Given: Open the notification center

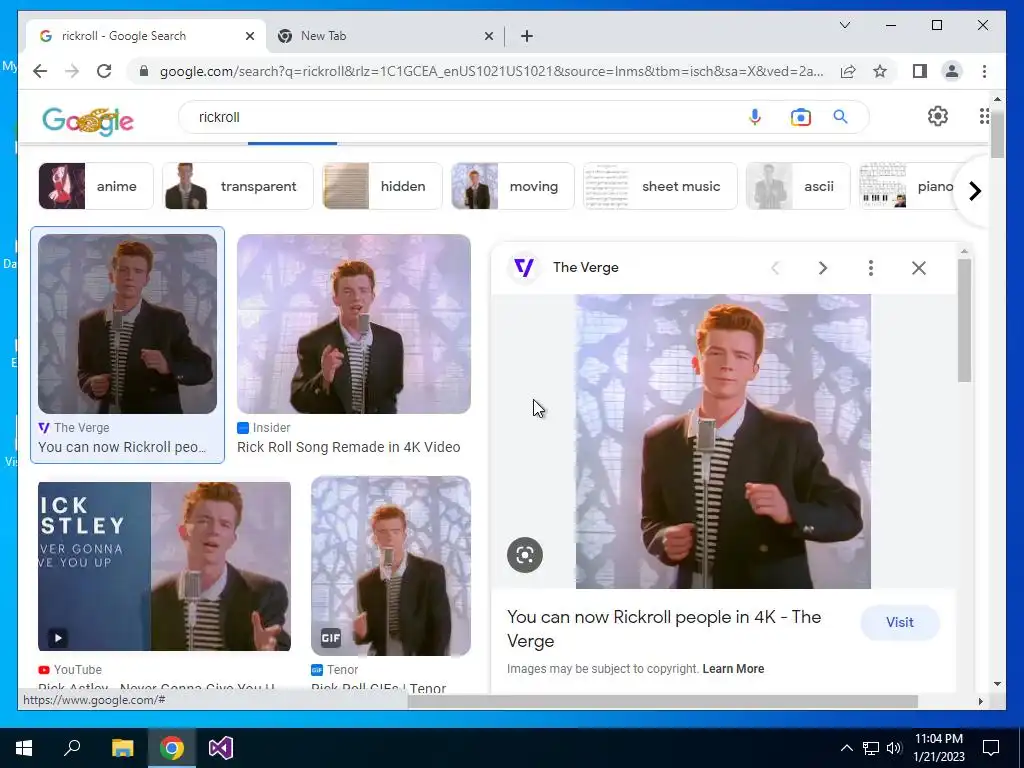Looking at the screenshot, I should 991,747.
